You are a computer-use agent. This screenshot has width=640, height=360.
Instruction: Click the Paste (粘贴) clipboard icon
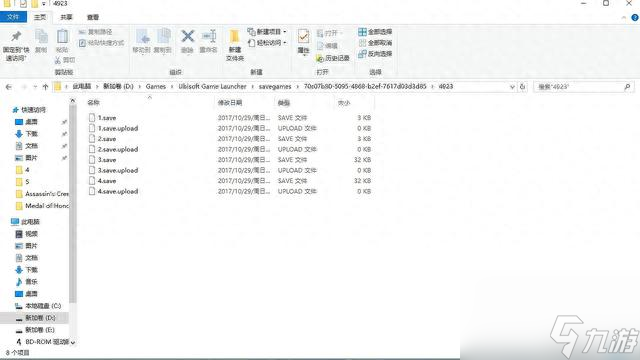[62, 37]
